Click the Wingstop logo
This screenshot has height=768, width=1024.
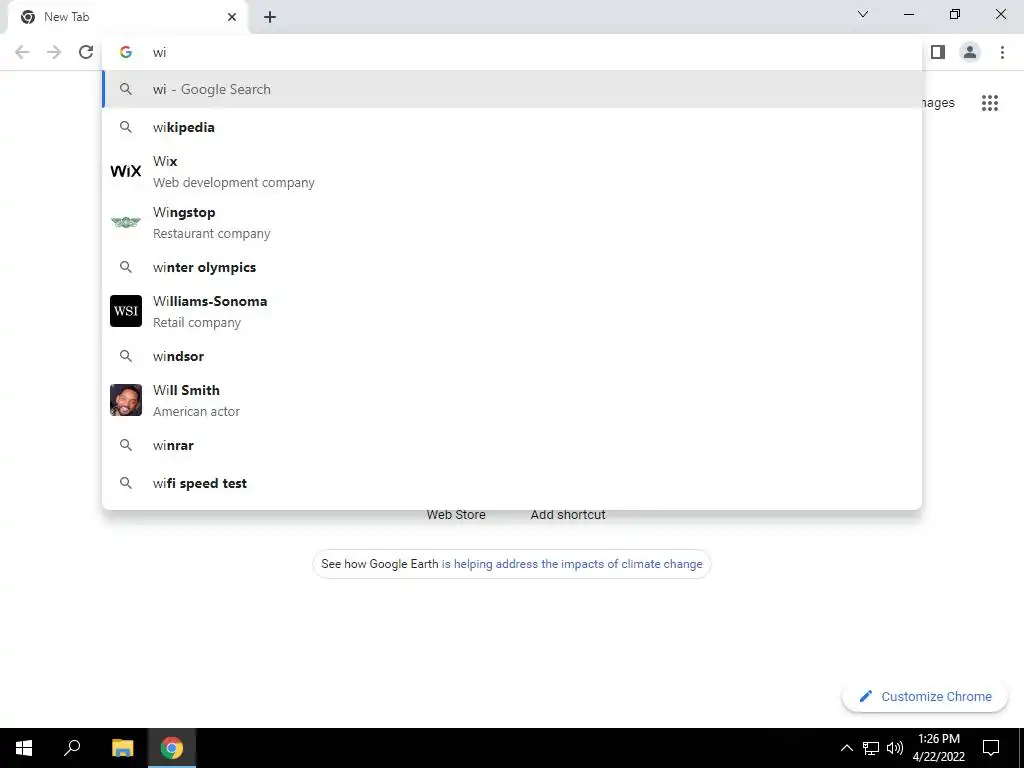(126, 222)
